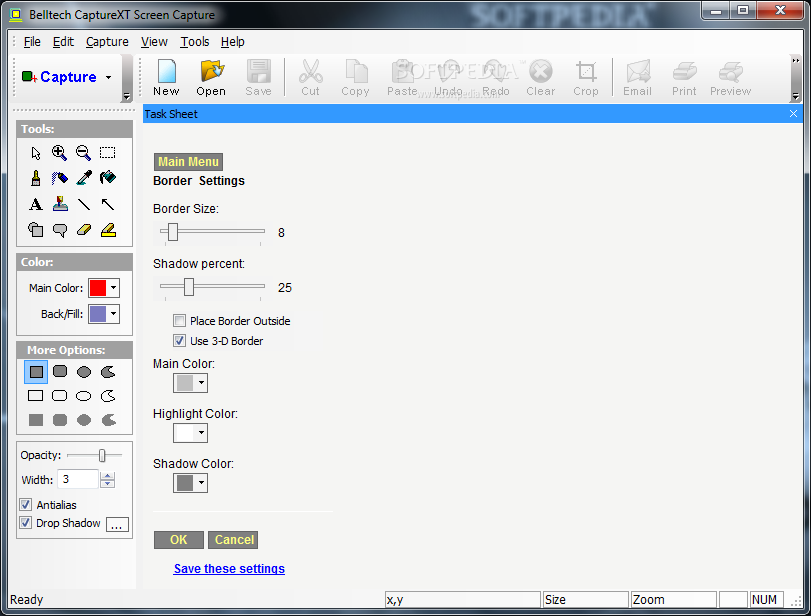Click the New toolbar icon
This screenshot has width=811, height=616.
[x=167, y=77]
